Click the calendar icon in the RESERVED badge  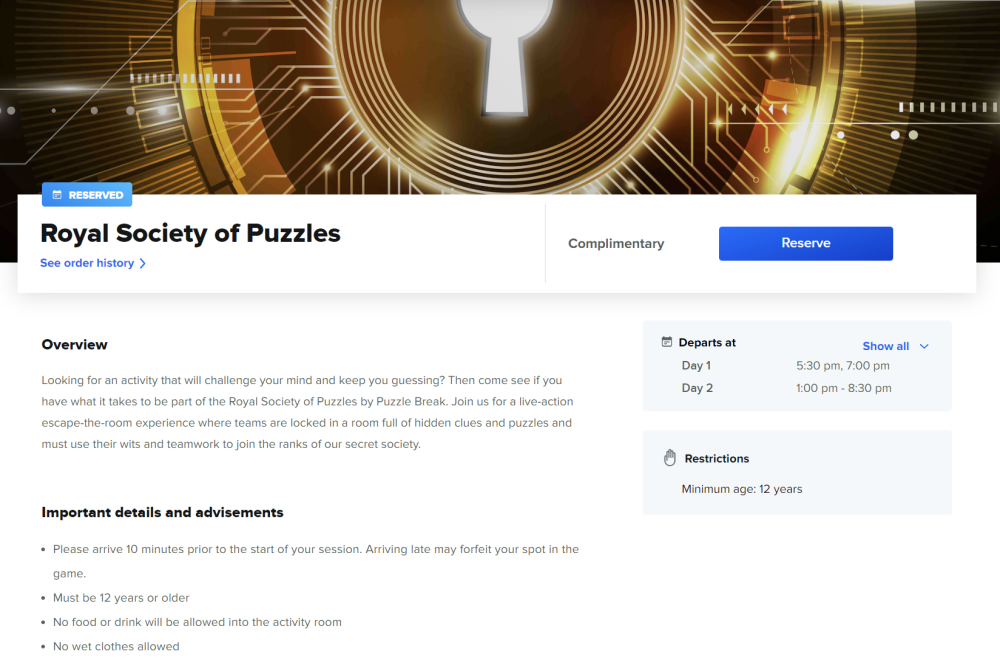tap(57, 194)
